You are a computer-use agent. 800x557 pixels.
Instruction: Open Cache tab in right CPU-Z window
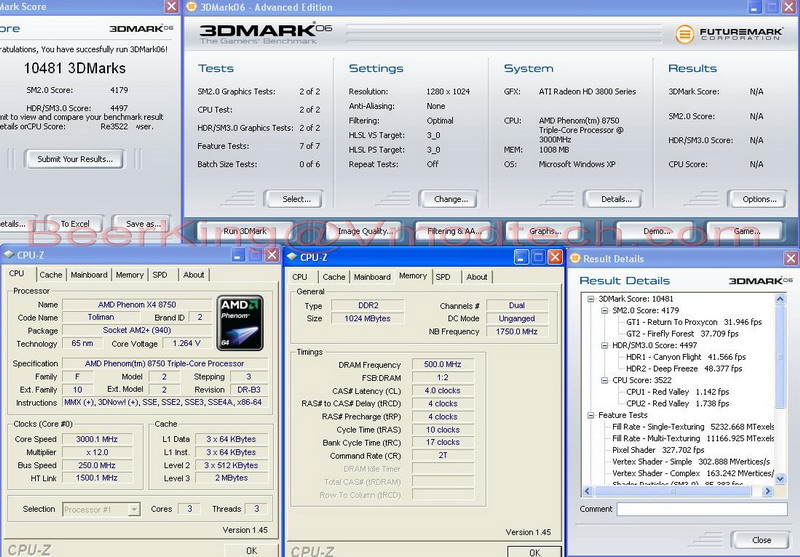coord(334,277)
